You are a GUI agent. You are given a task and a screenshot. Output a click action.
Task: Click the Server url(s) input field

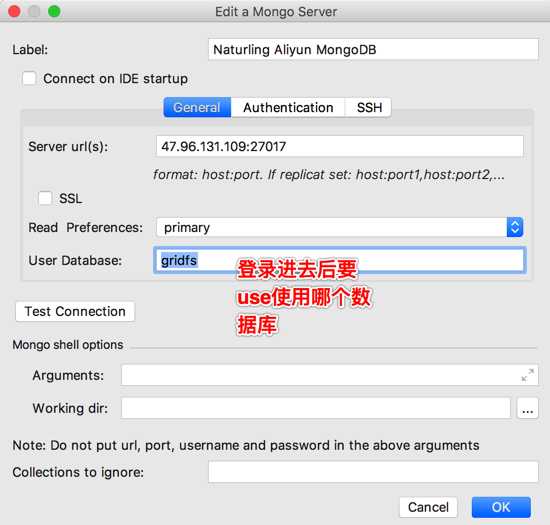click(340, 146)
